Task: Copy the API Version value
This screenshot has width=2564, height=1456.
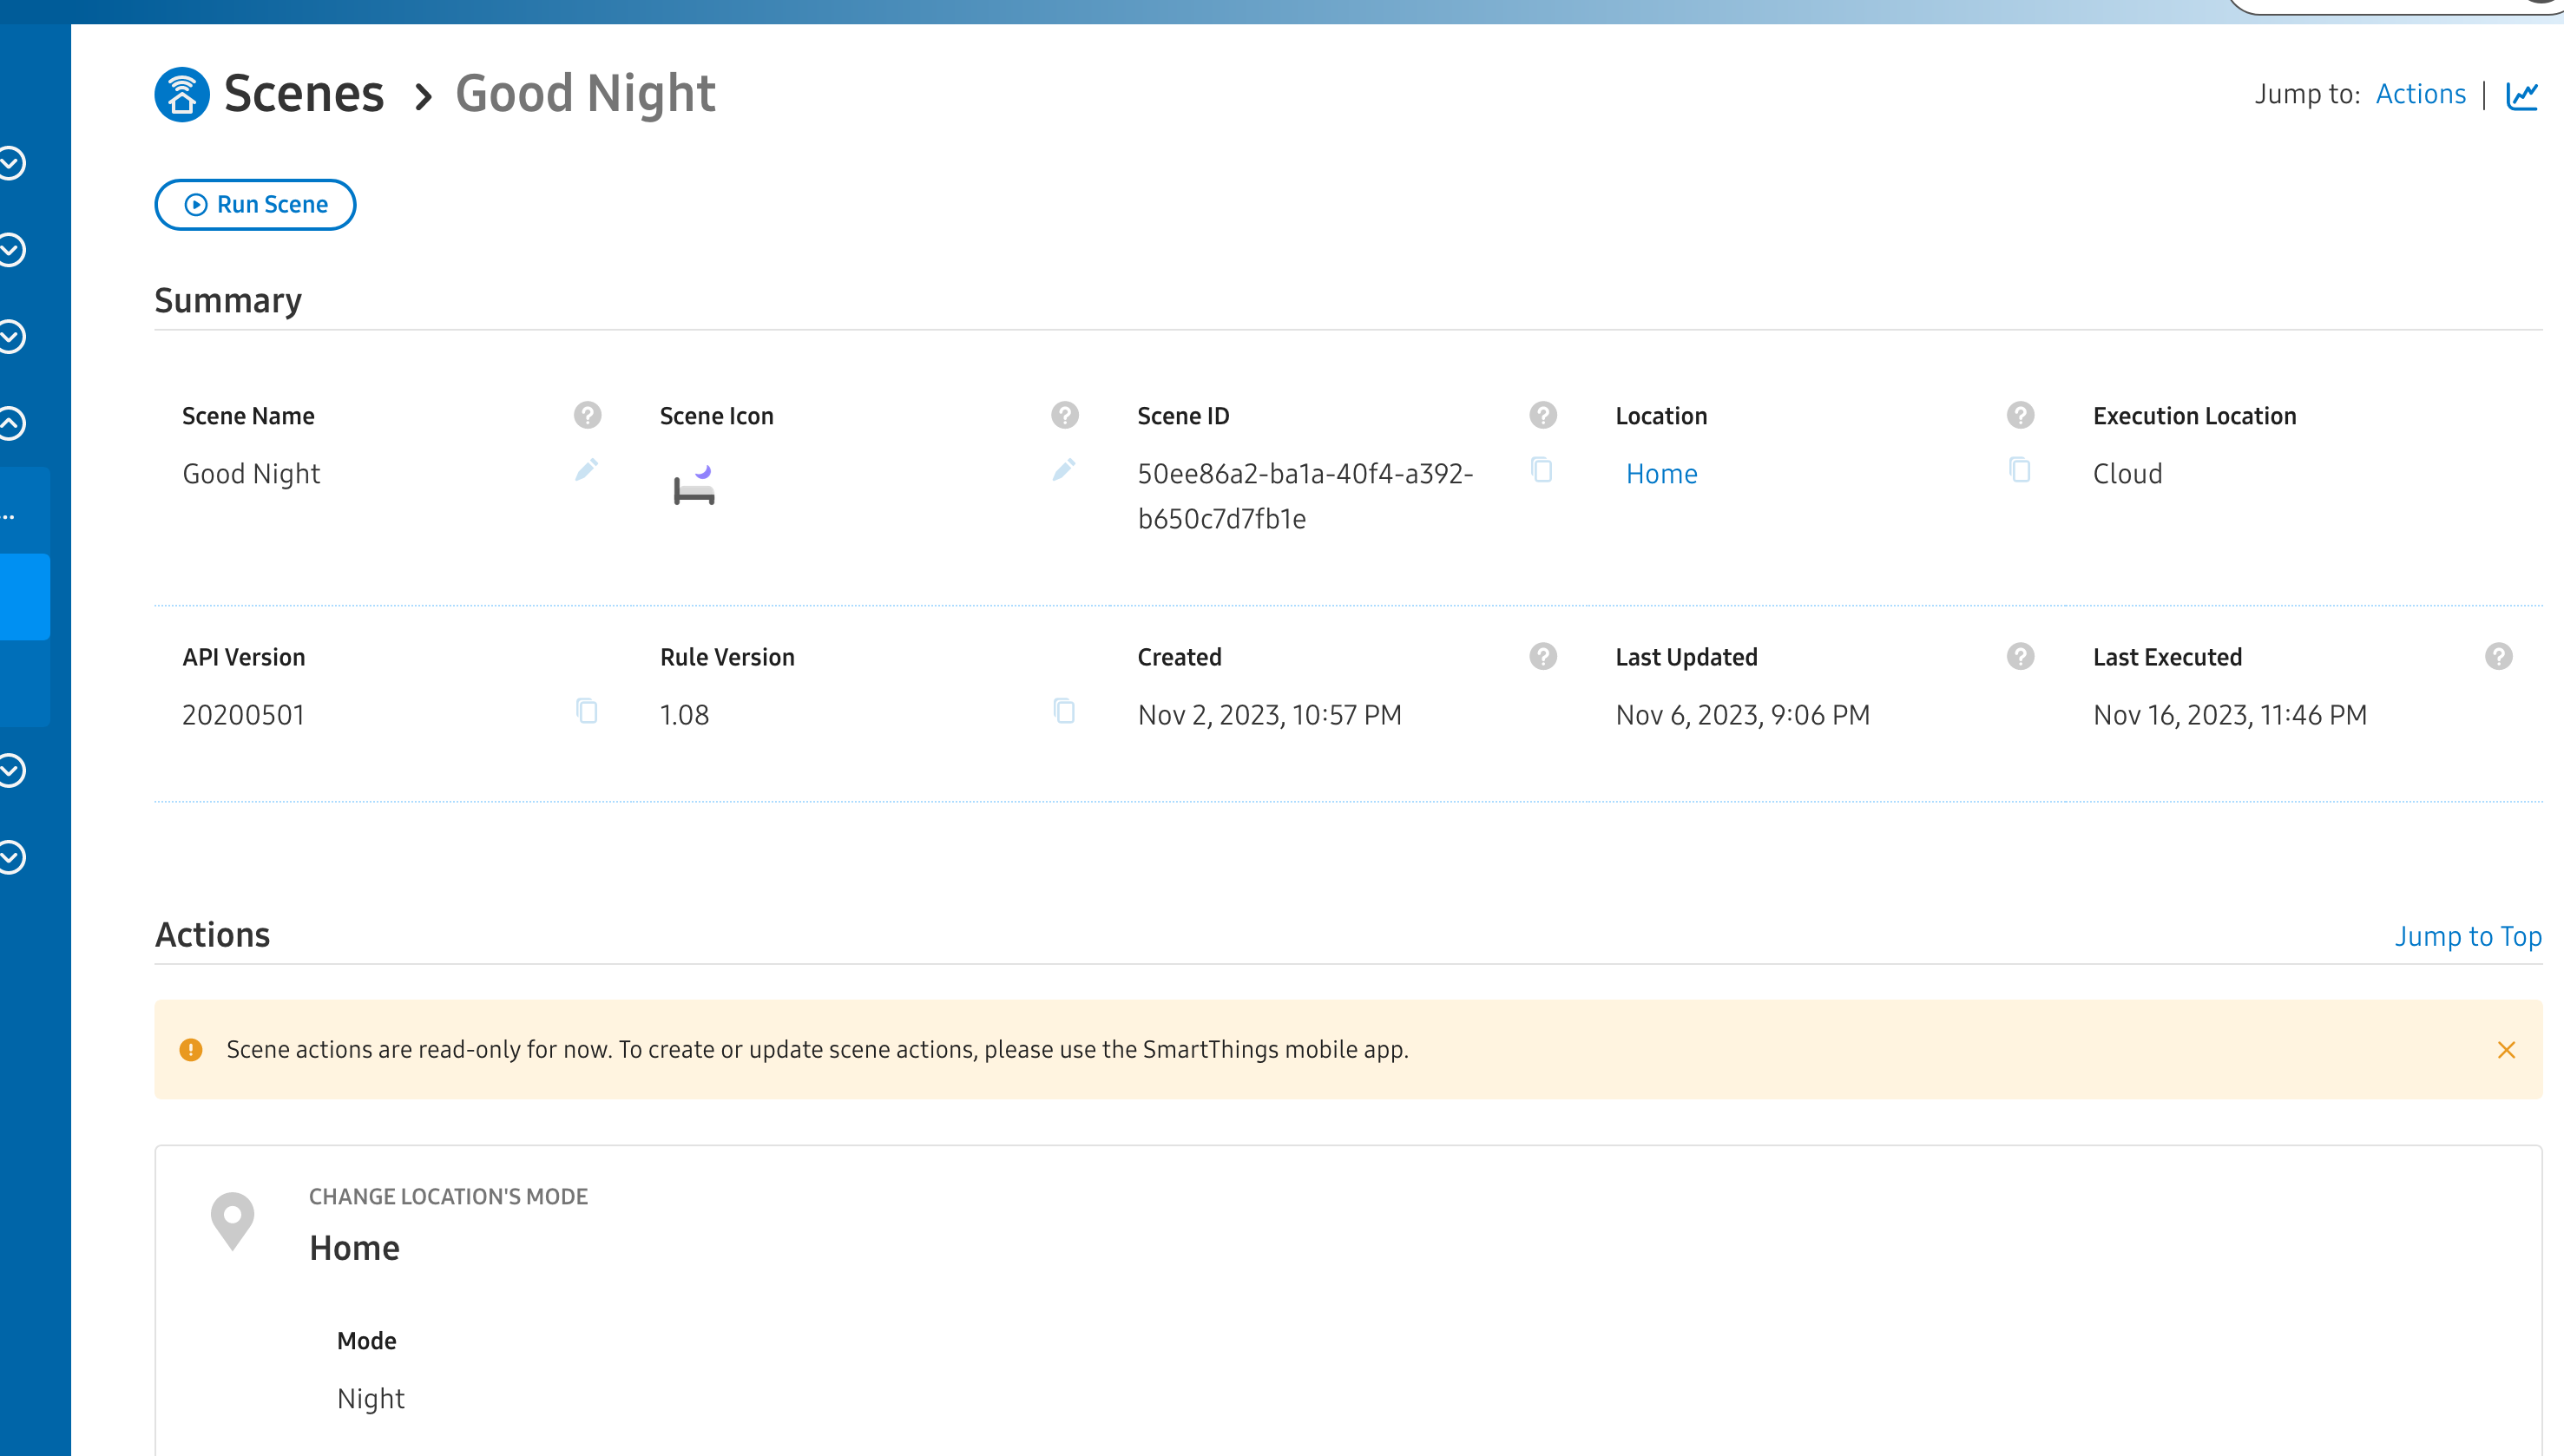Action: [x=587, y=711]
